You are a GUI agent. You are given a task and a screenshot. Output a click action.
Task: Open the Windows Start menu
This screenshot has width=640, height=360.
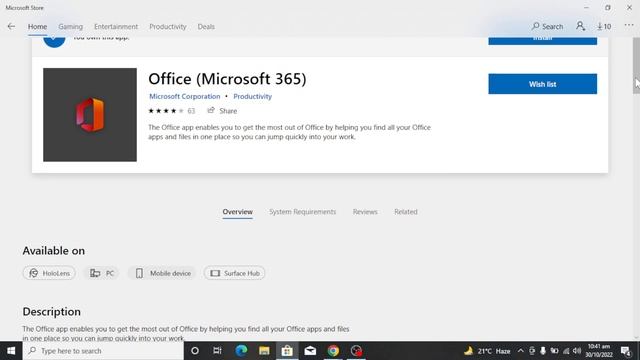pyautogui.click(x=11, y=351)
